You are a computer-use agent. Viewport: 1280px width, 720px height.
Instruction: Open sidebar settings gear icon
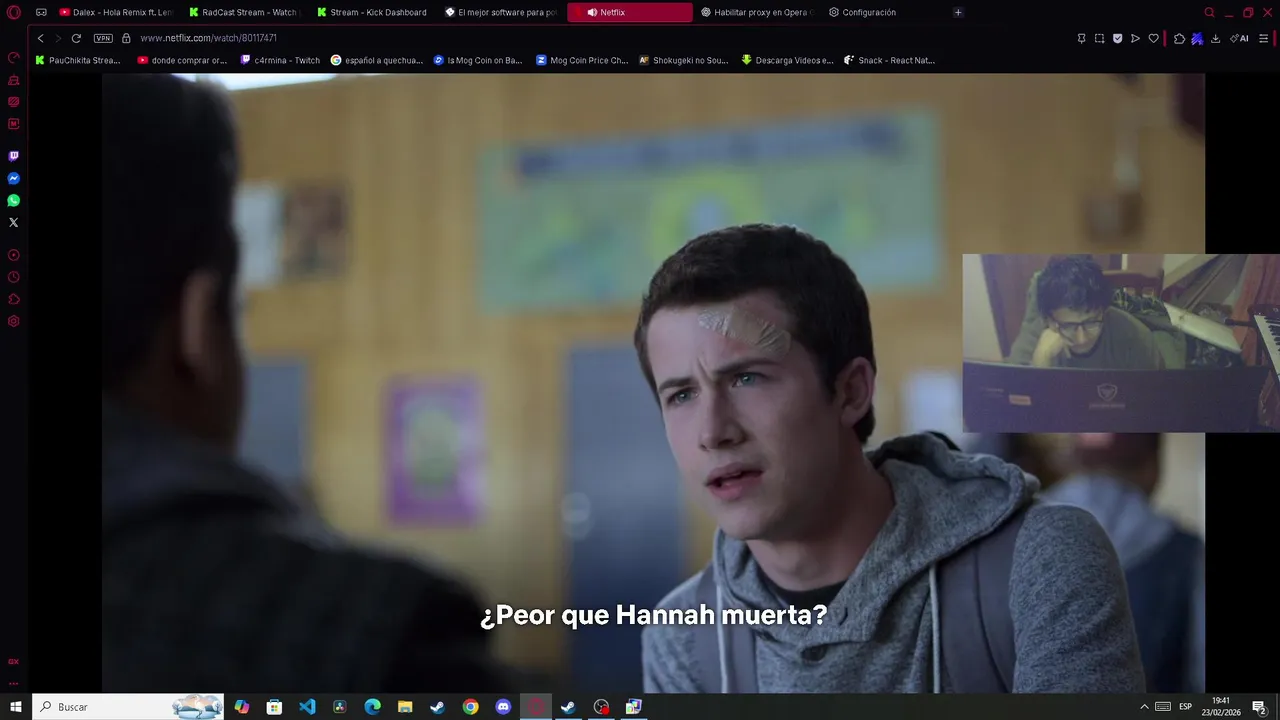[x=14, y=321]
